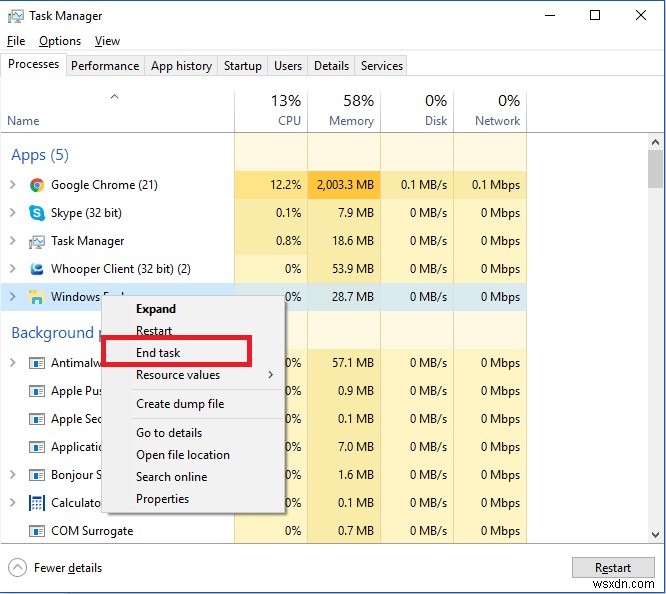Viewport: 666px width, 594px height.
Task: Expand the Calculator process entry
Action: point(13,503)
